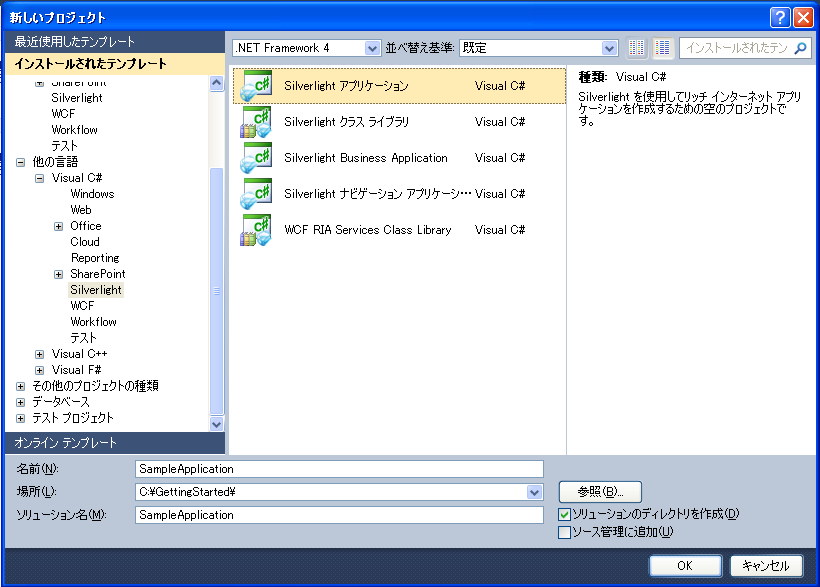Click the Silverlight ナビゲーション アプリケーション icon

pos(256,194)
